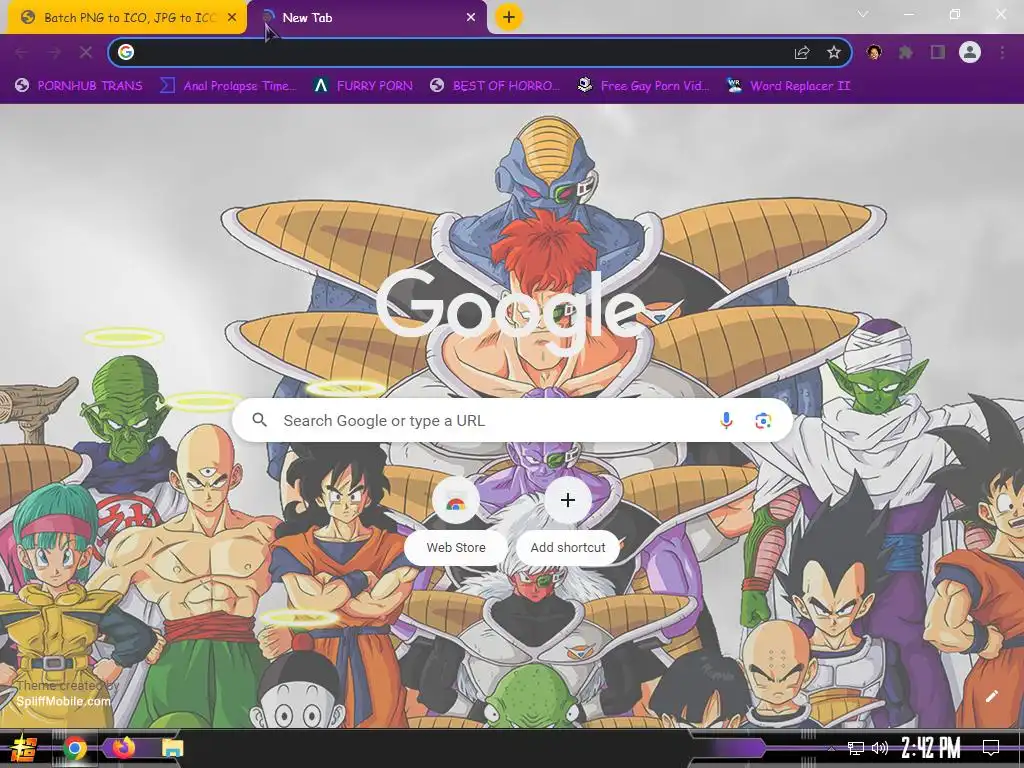The height and width of the screenshot is (768, 1024).
Task: Select the New Tab browser tab
Action: pyautogui.click(x=369, y=18)
